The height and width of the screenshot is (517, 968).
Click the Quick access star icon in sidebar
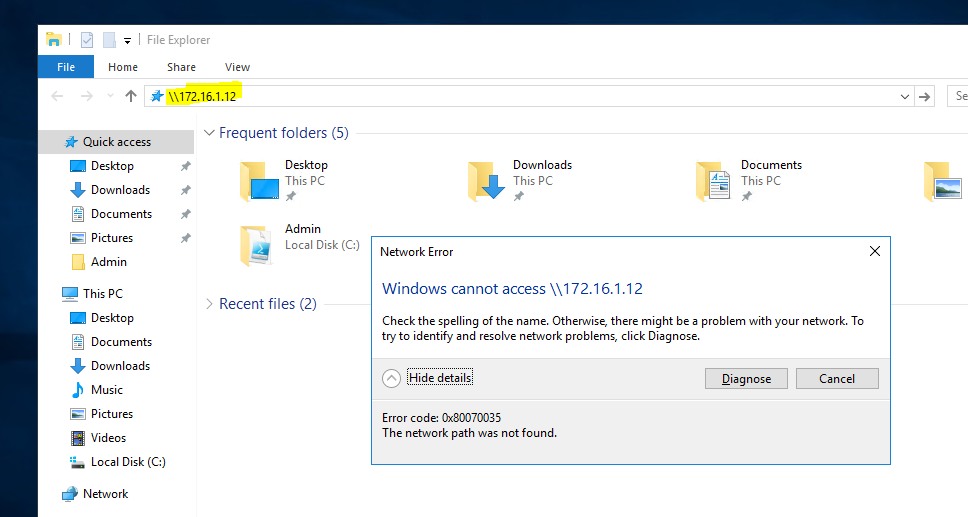coord(72,142)
